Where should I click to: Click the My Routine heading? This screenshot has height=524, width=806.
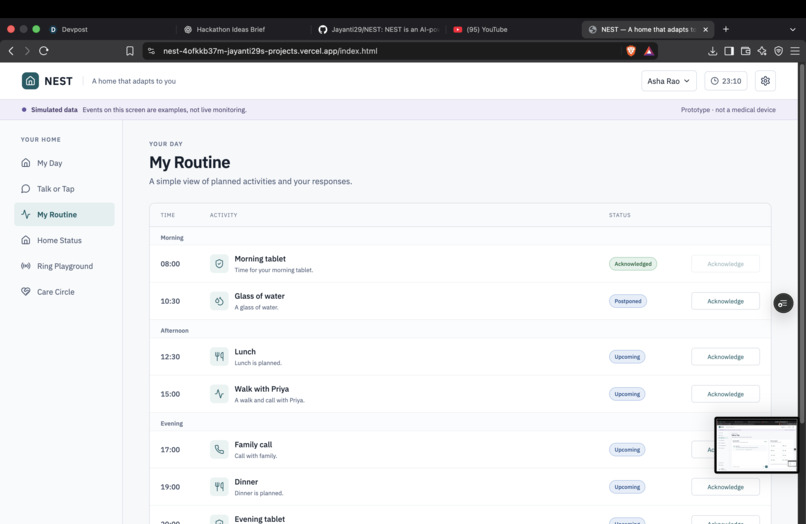(190, 162)
